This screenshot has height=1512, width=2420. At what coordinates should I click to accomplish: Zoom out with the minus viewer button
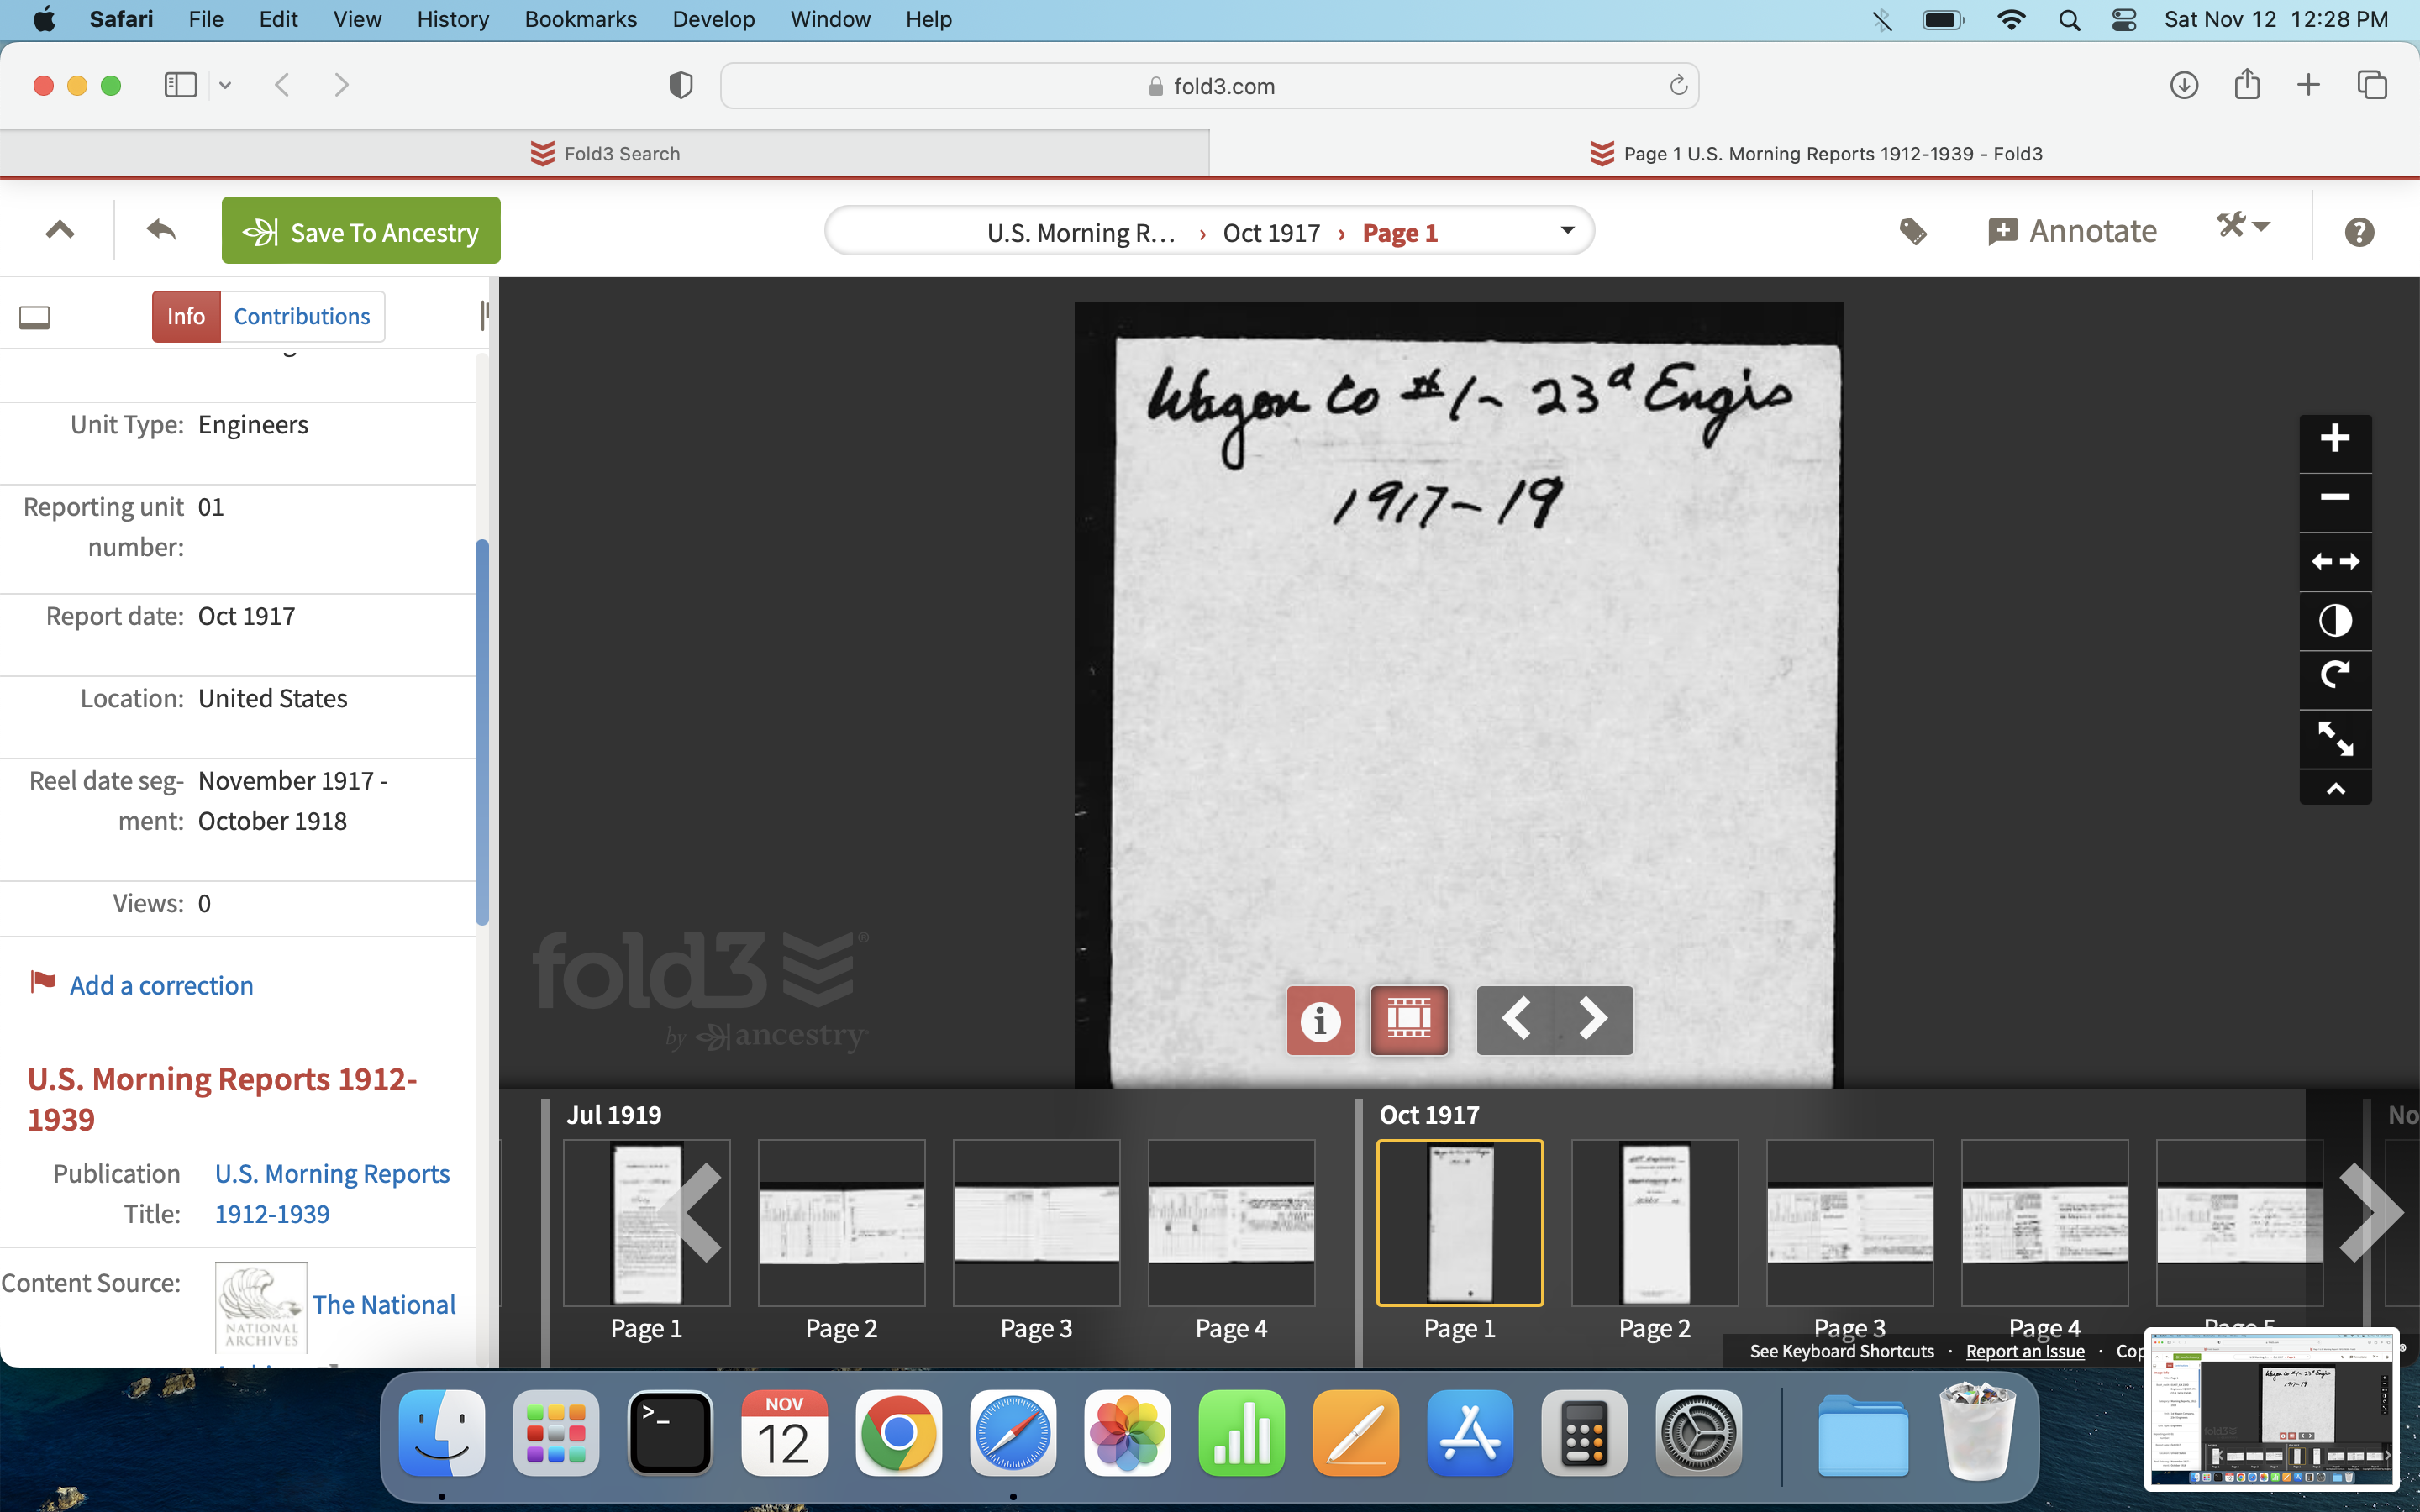[2334, 498]
